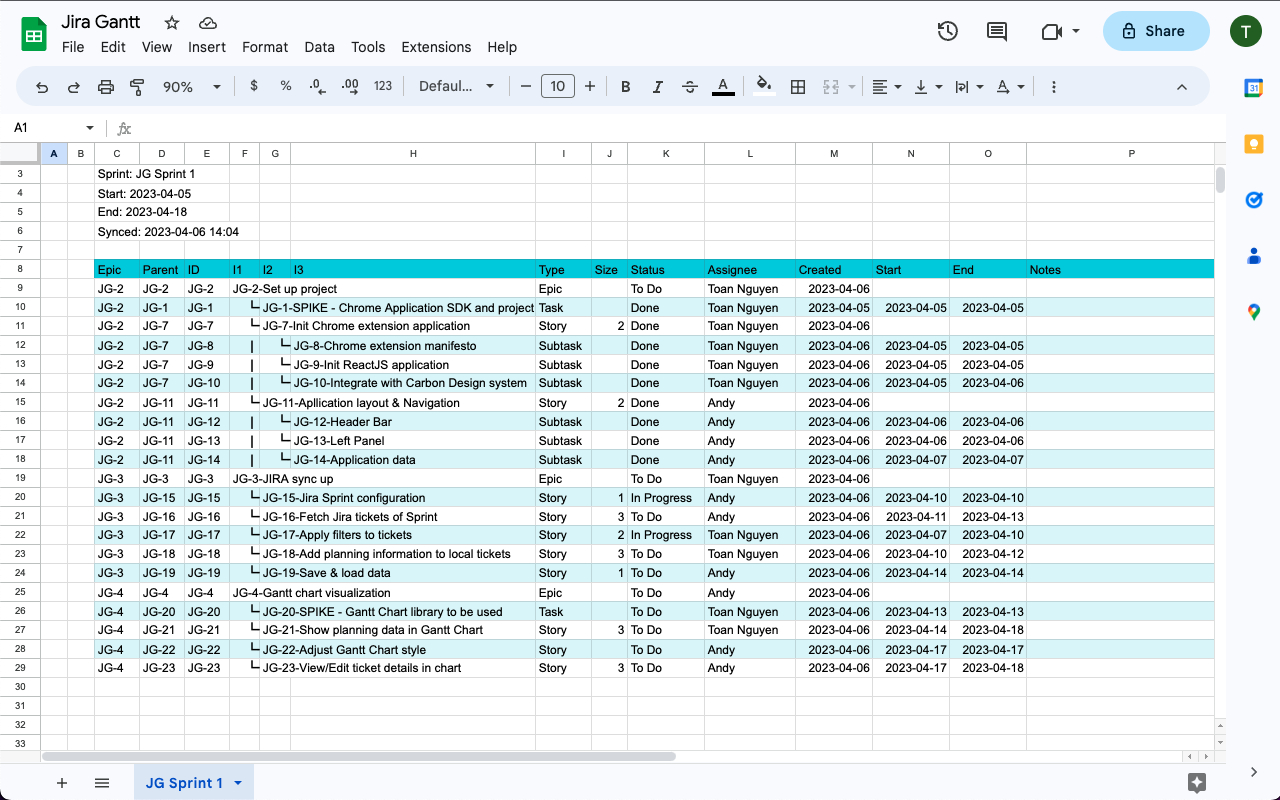Format selection as currency
Image resolution: width=1280 pixels, height=800 pixels.
click(253, 86)
